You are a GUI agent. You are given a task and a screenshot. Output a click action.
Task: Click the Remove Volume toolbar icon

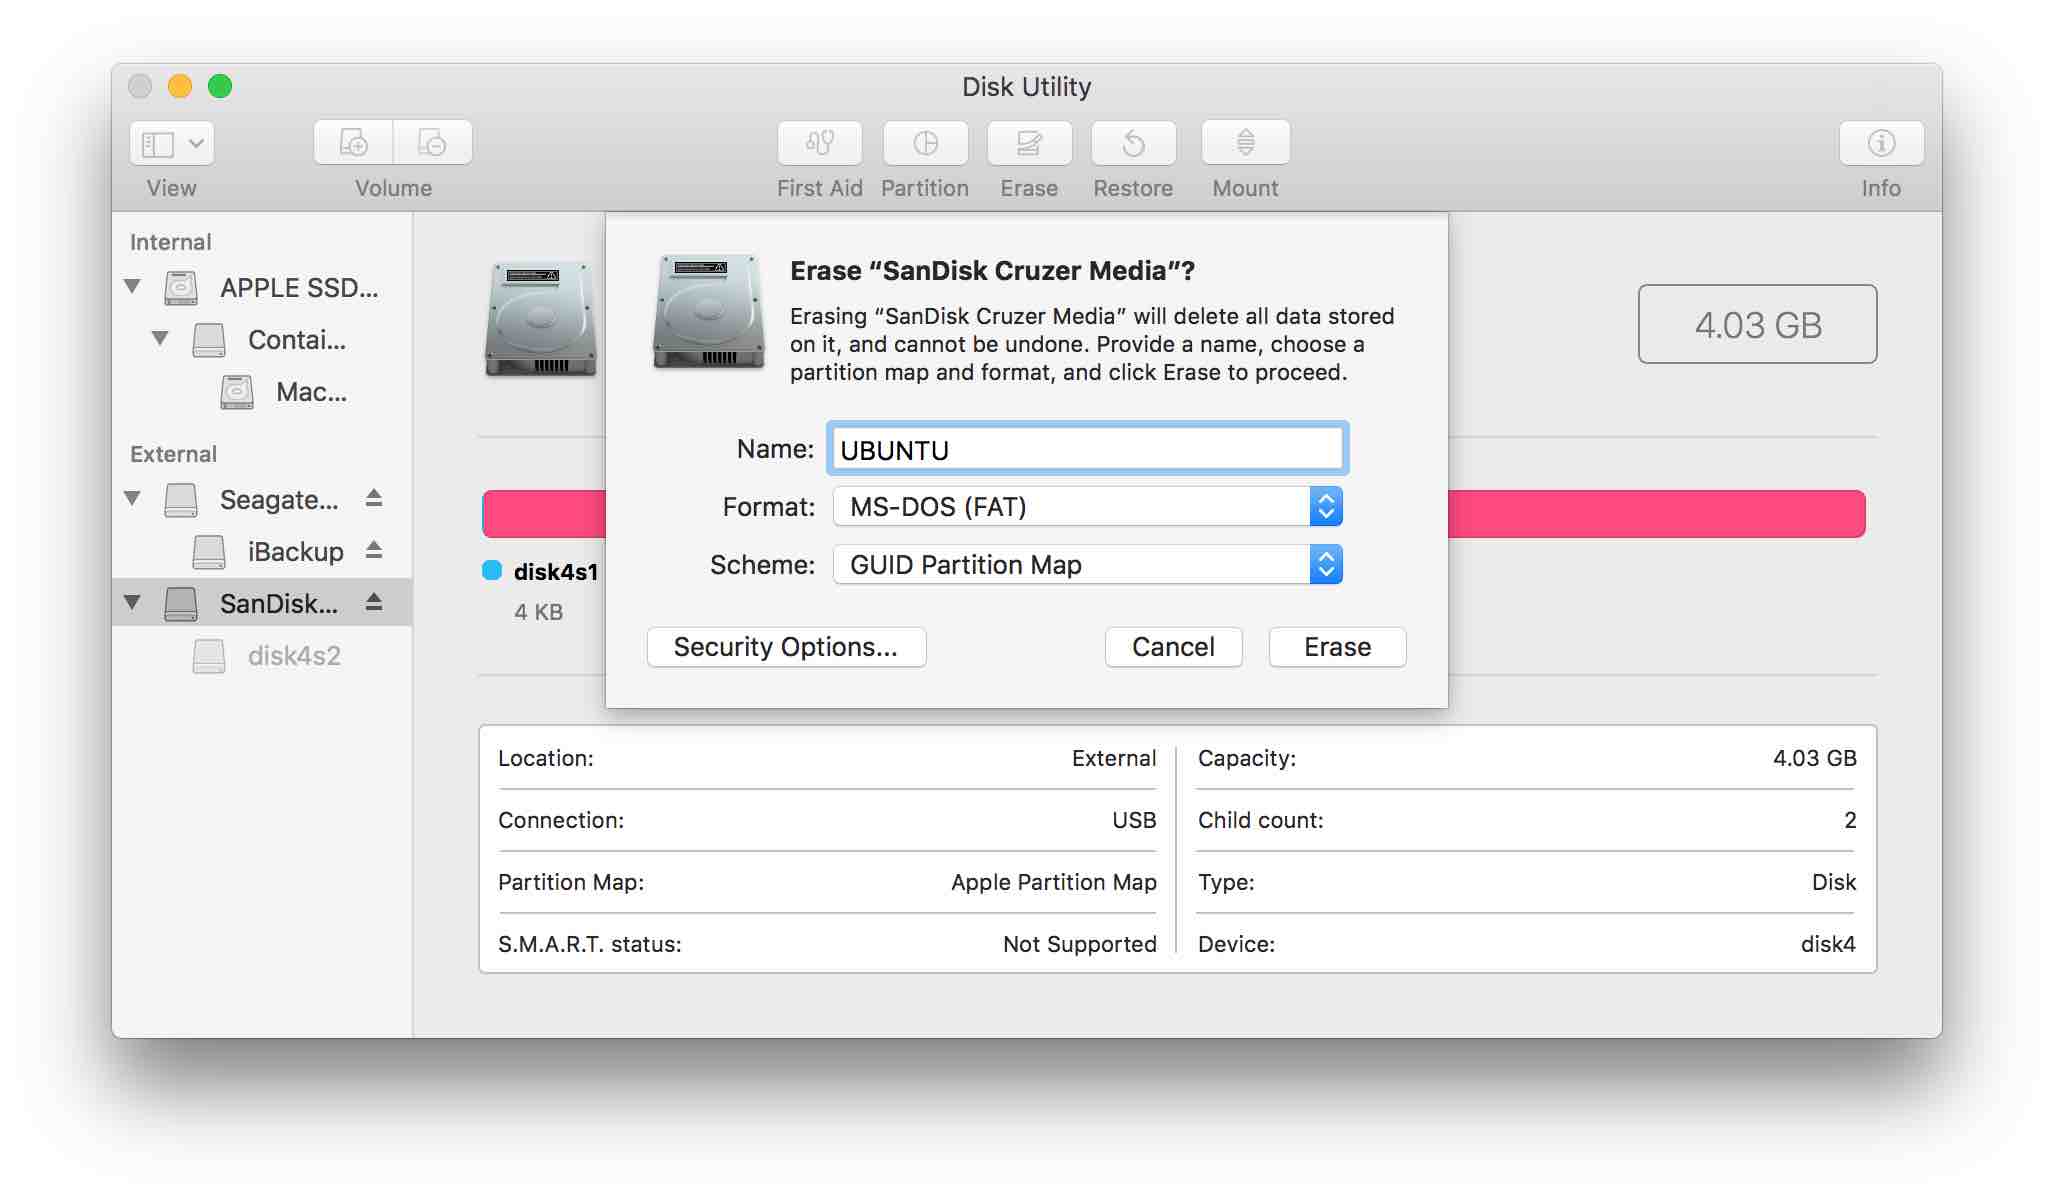[x=432, y=143]
